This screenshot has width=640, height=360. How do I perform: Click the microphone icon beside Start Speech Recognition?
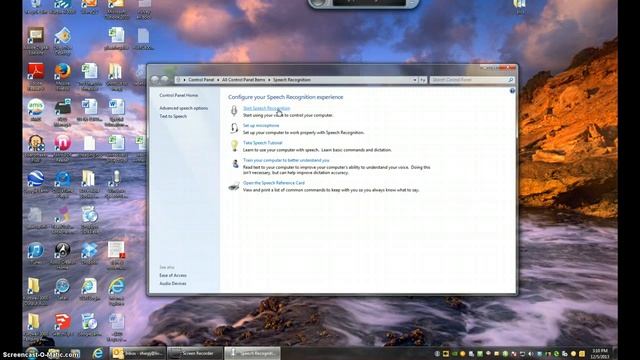[234, 111]
